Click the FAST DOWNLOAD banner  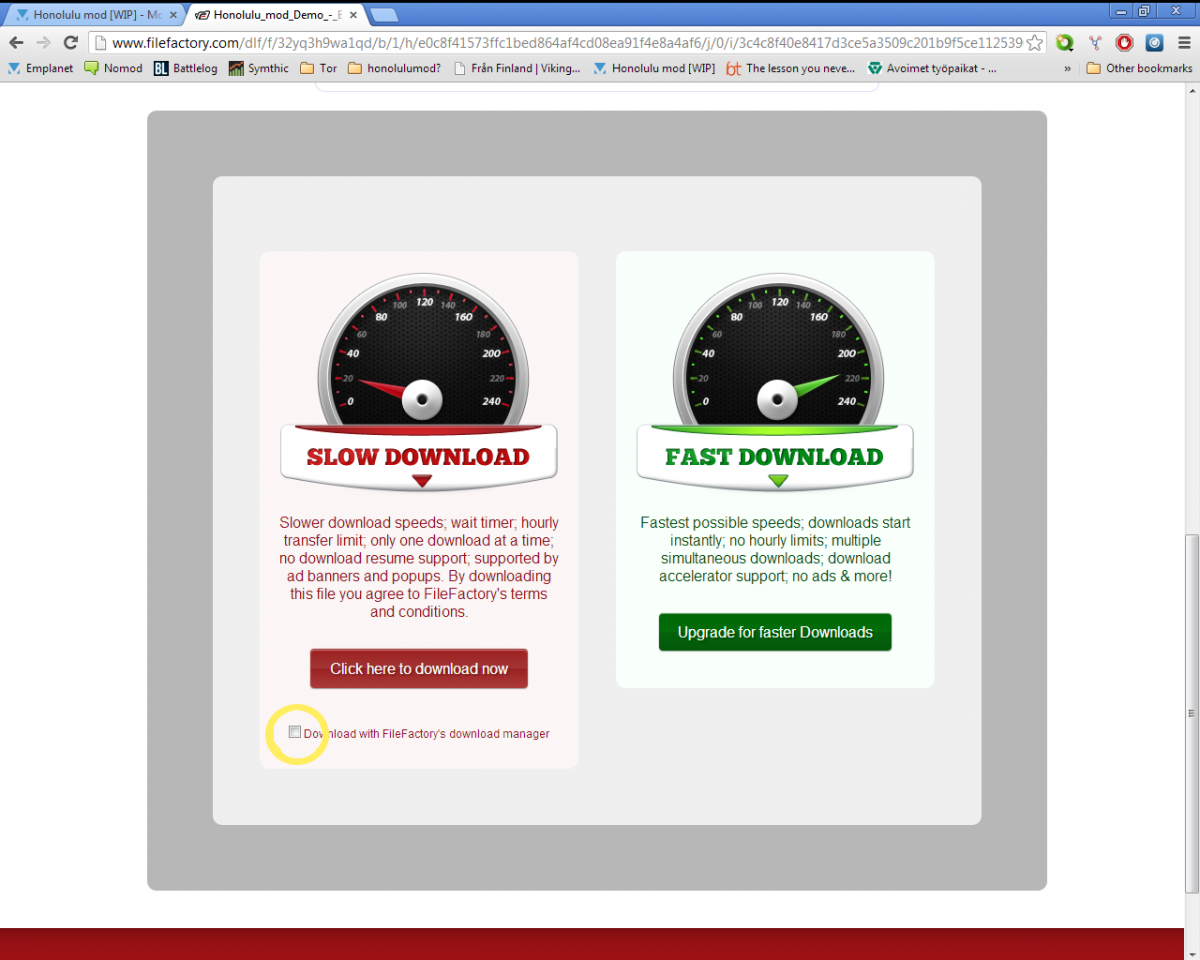pos(775,457)
